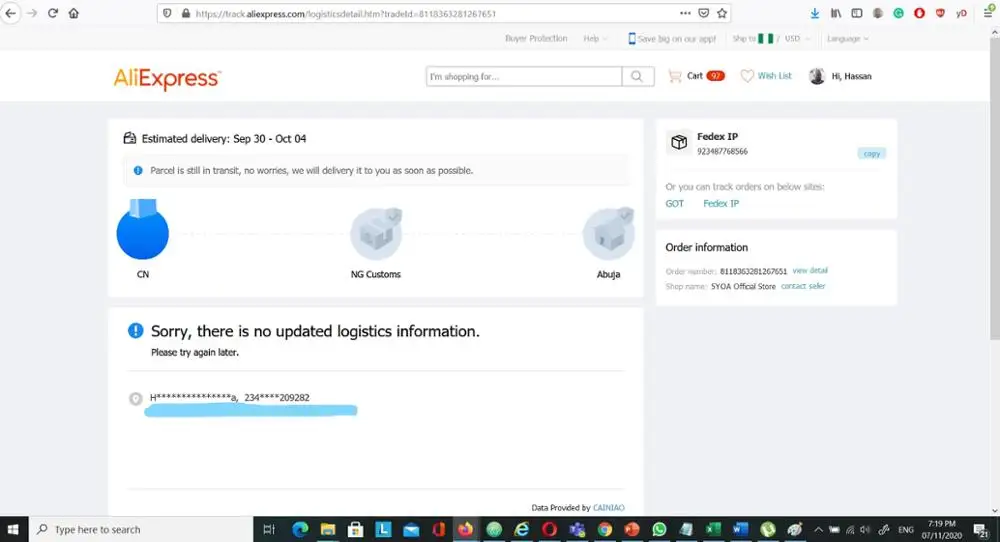Image resolution: width=1000 pixels, height=542 pixels.
Task: Expand the Ship to / USD dropdown
Action: point(771,38)
